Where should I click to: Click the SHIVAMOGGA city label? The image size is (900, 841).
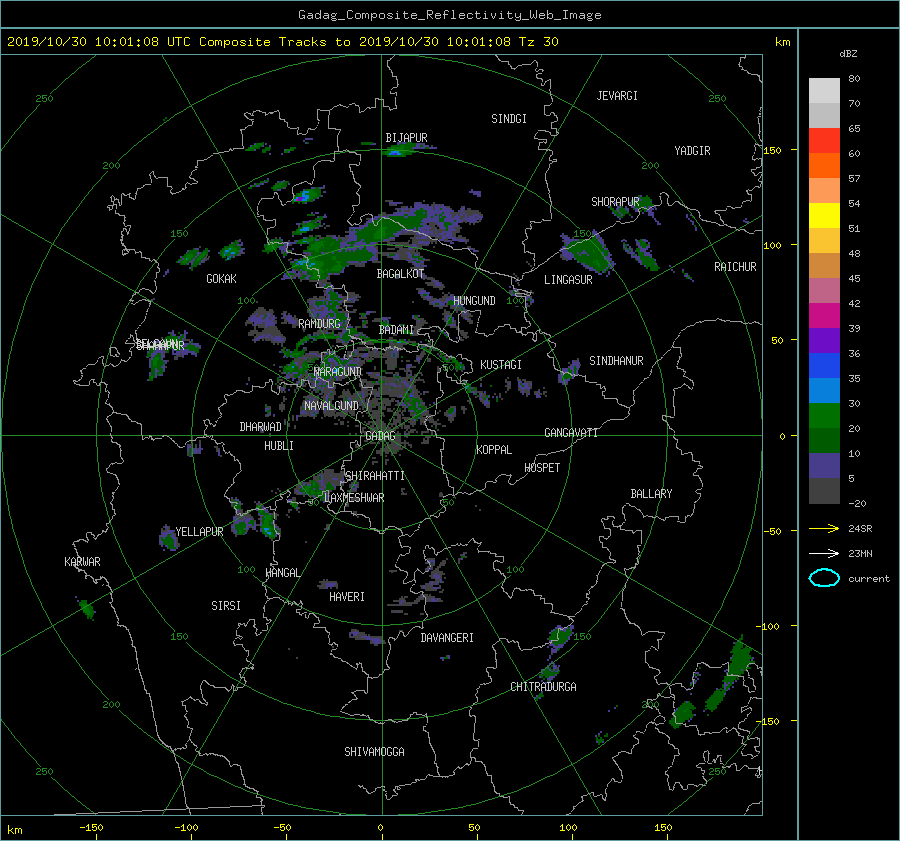(x=374, y=752)
